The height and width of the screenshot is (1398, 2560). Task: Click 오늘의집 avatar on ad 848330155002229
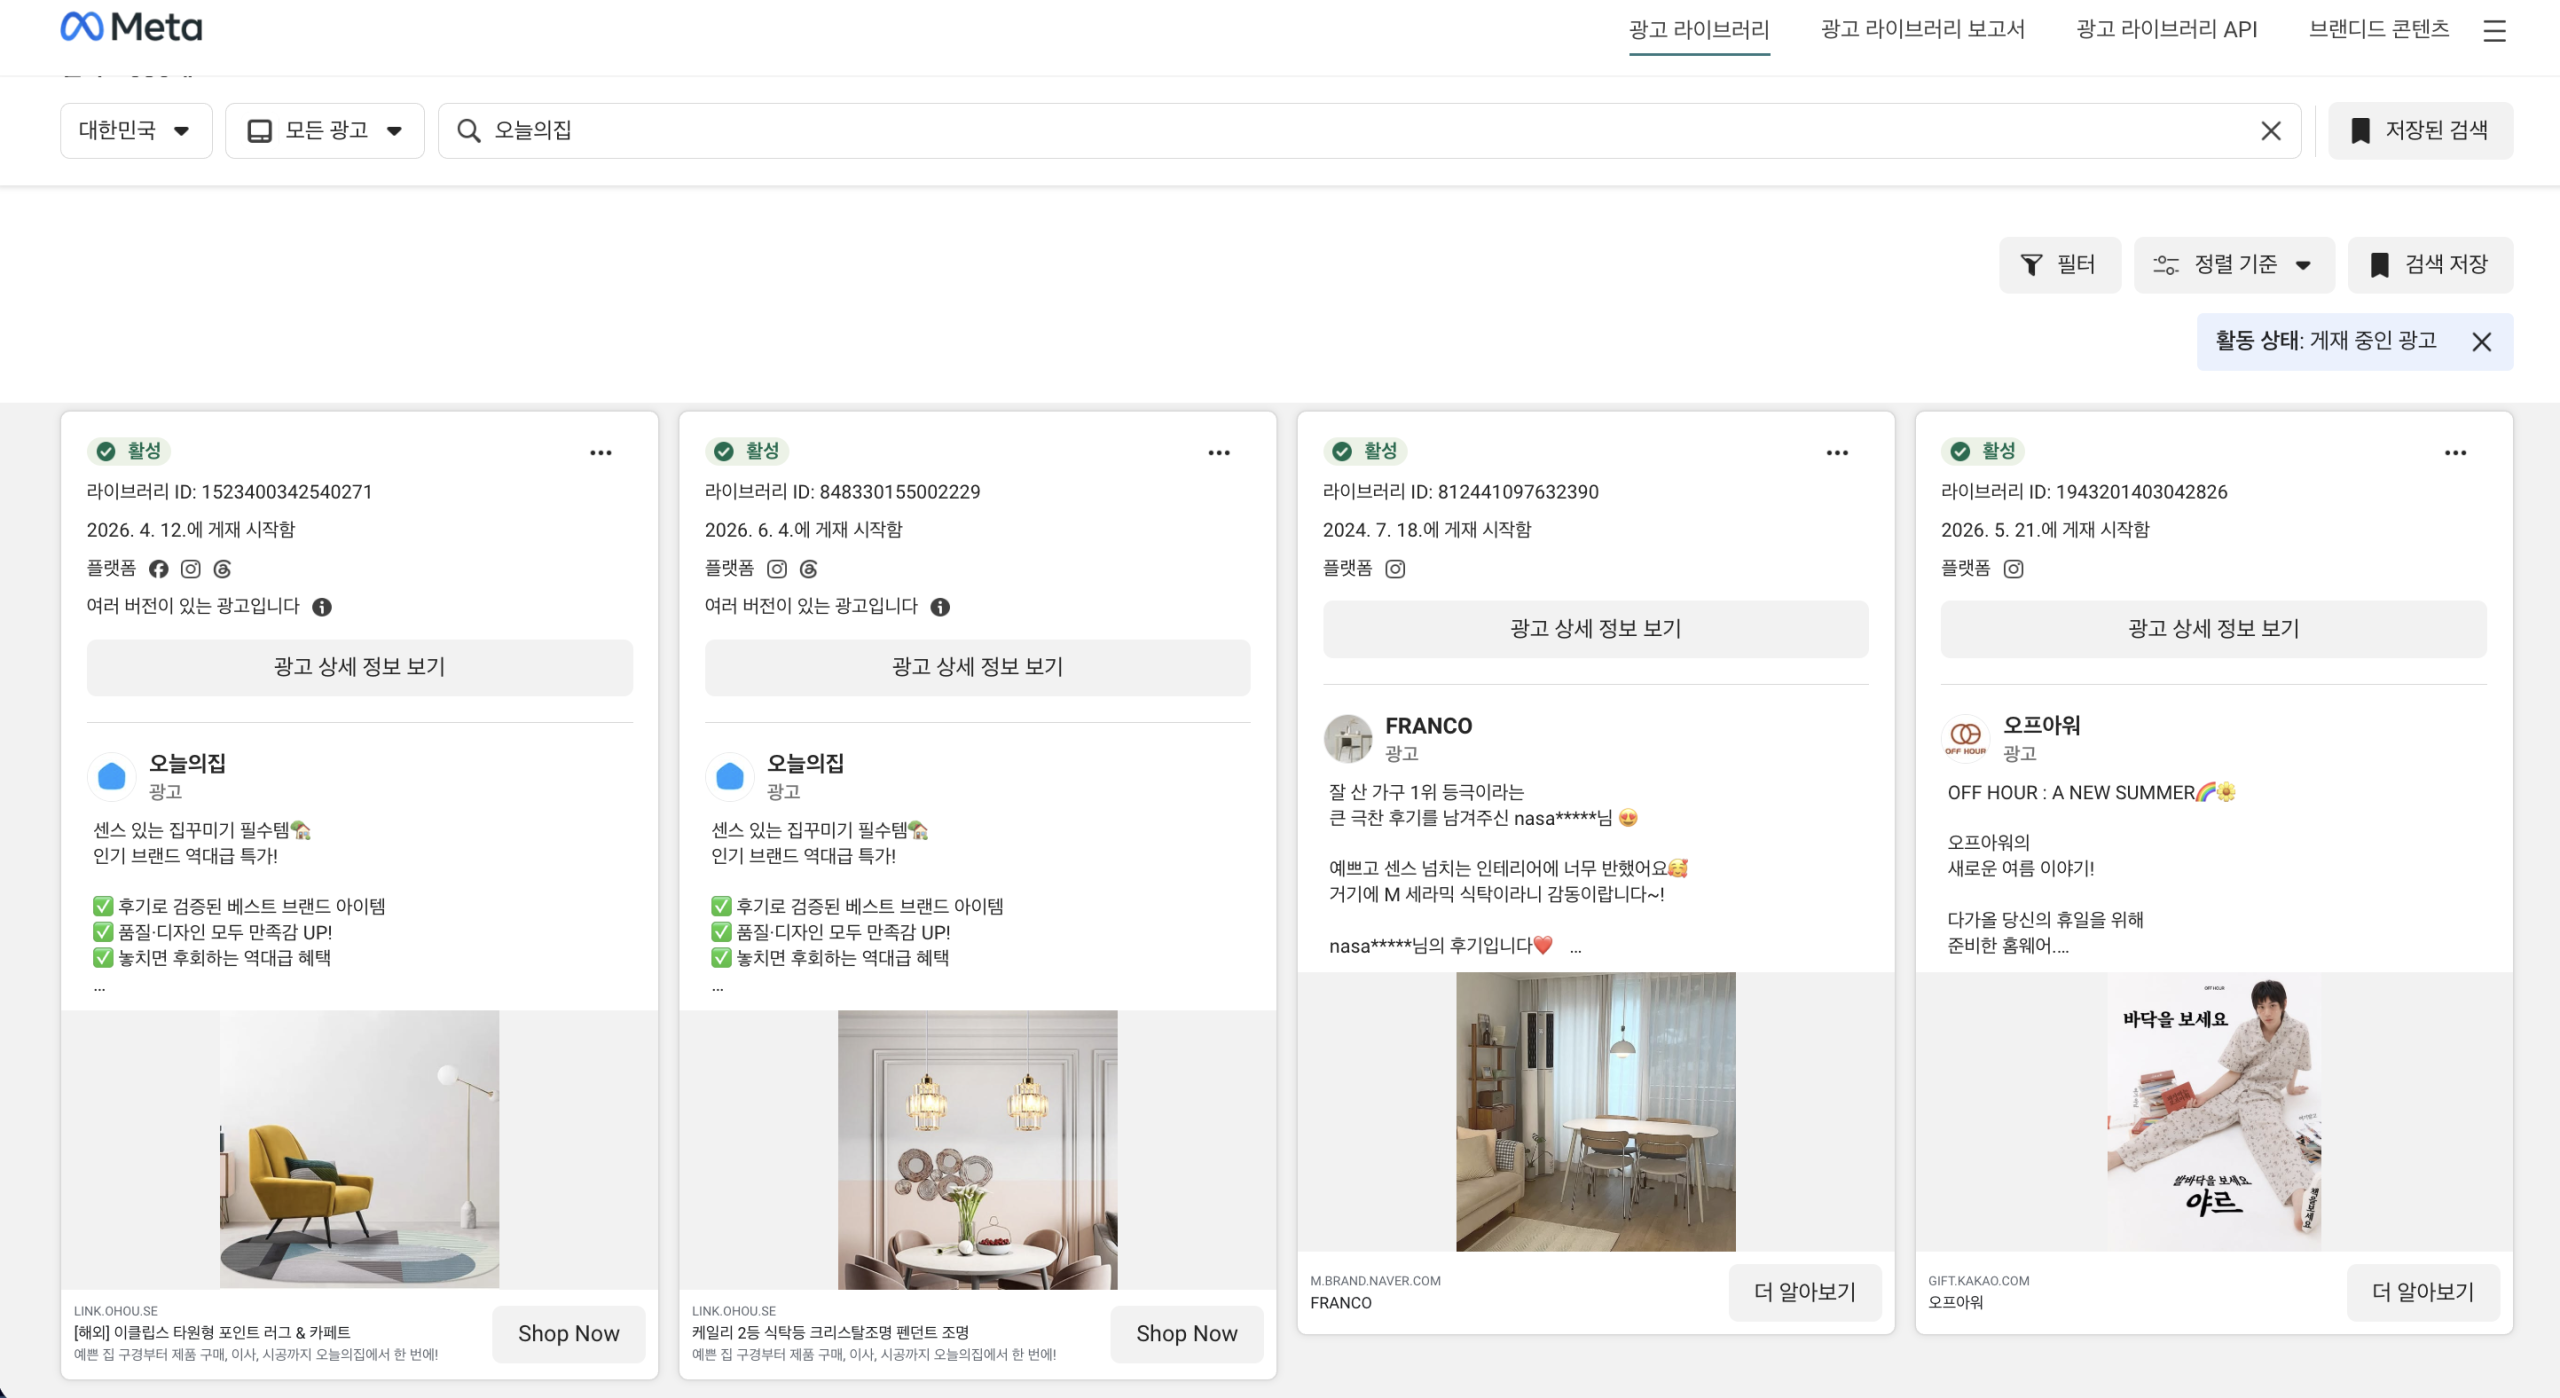click(730, 776)
